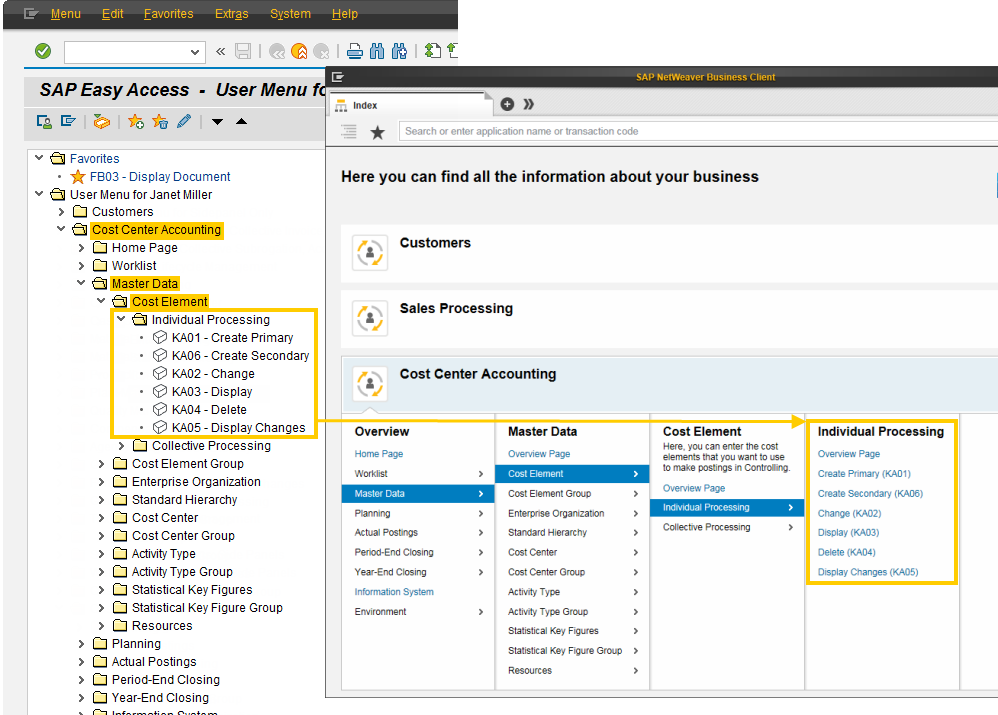Collapse the Cost Center Accounting folder

click(62, 230)
